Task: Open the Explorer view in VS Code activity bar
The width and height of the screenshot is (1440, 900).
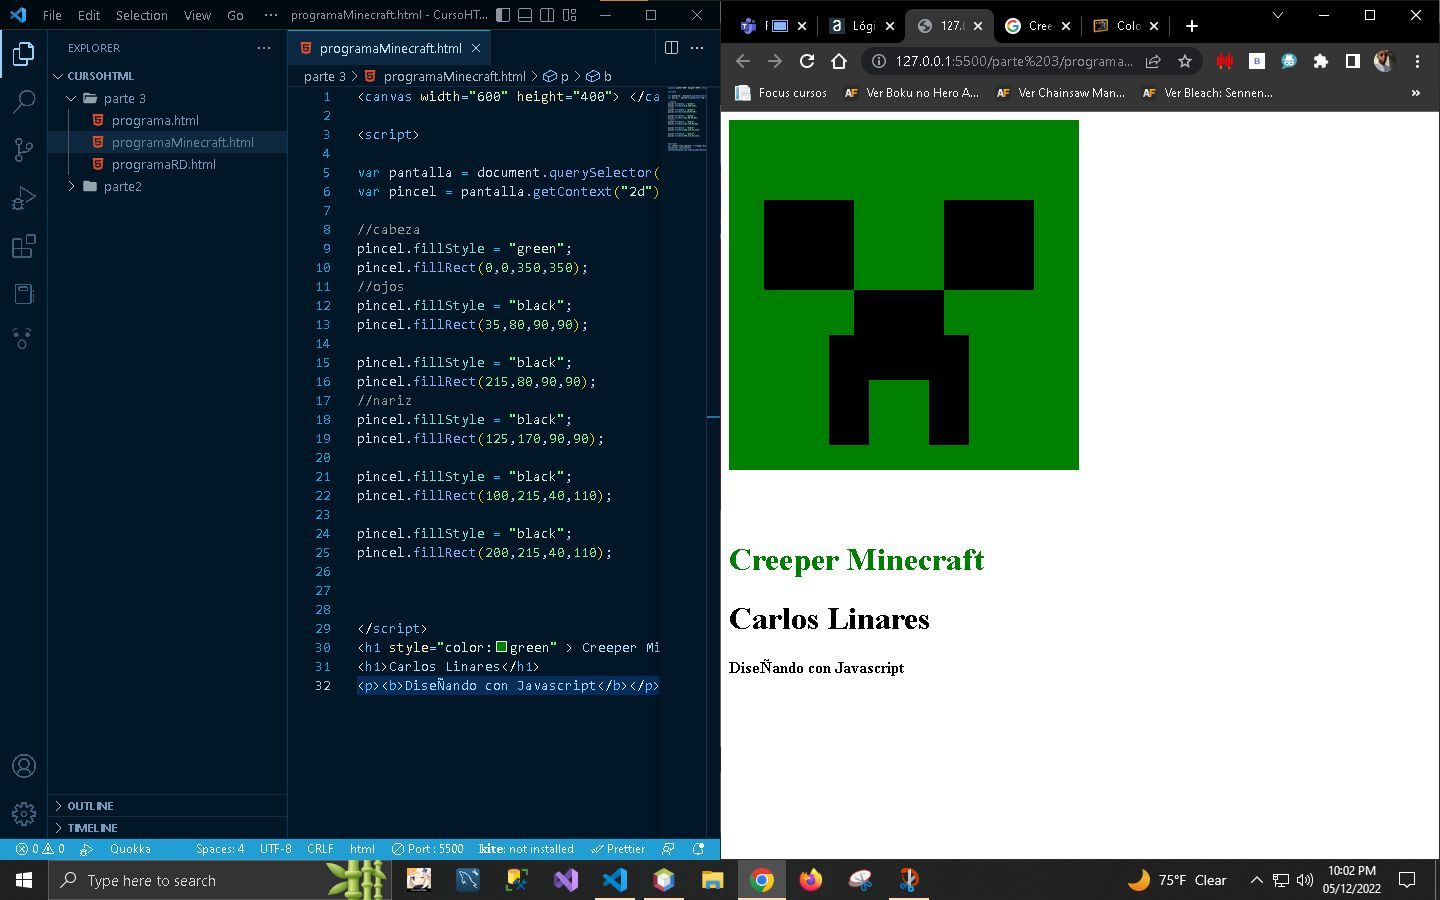Action: pyautogui.click(x=24, y=53)
